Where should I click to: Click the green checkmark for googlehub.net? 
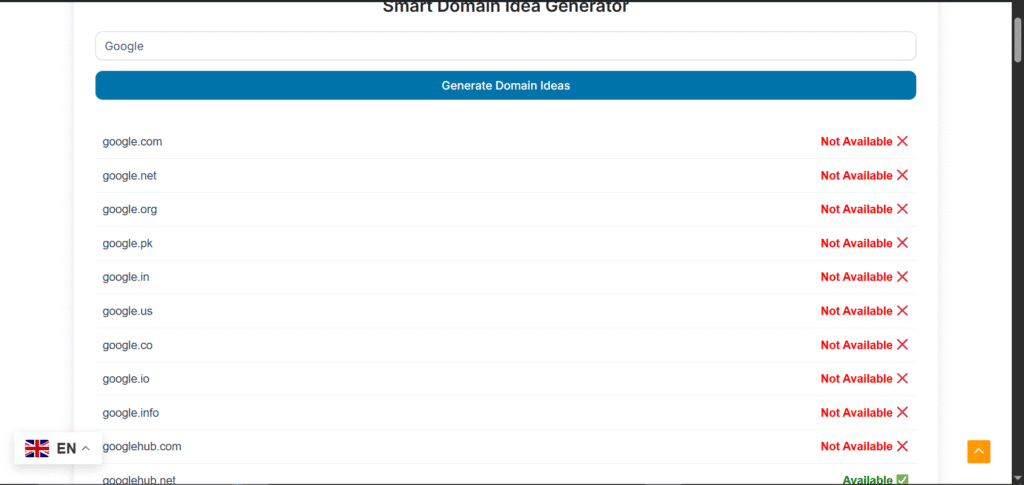[x=903, y=480]
